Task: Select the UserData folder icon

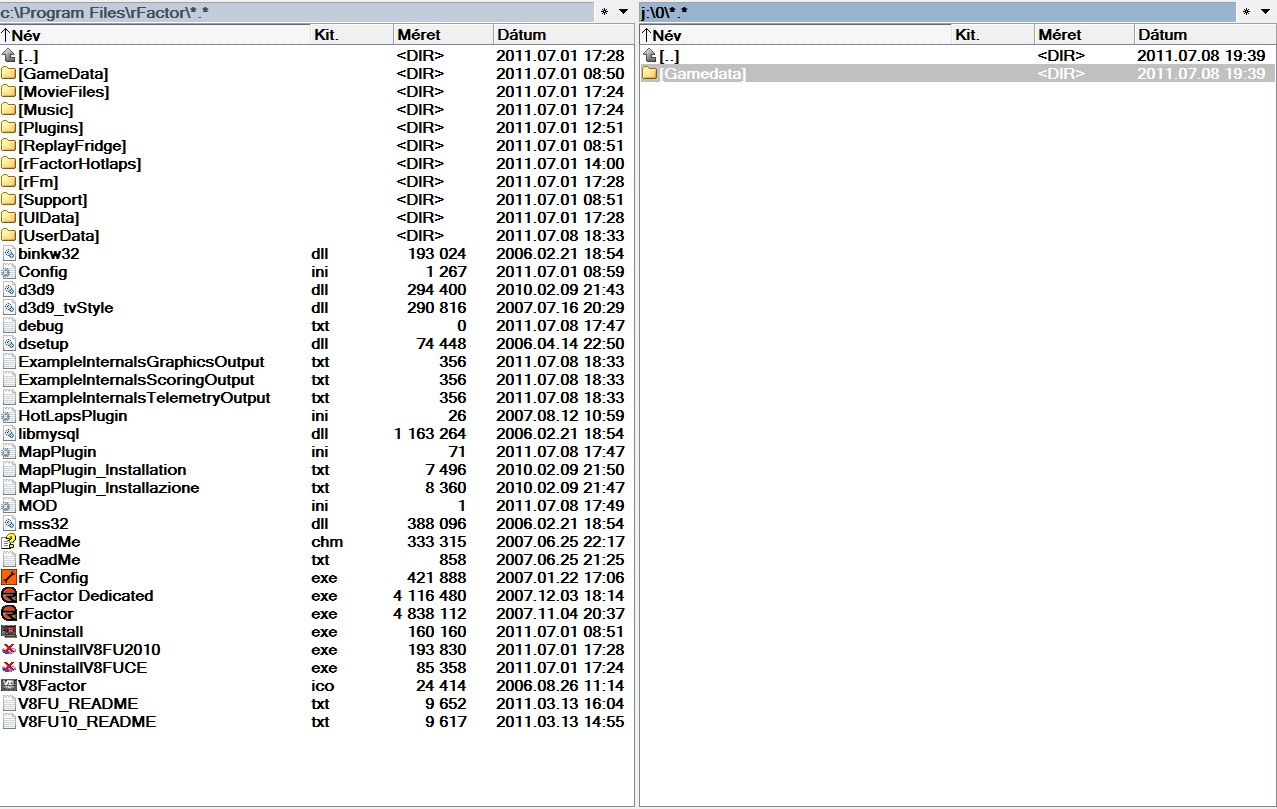Action: coord(9,236)
